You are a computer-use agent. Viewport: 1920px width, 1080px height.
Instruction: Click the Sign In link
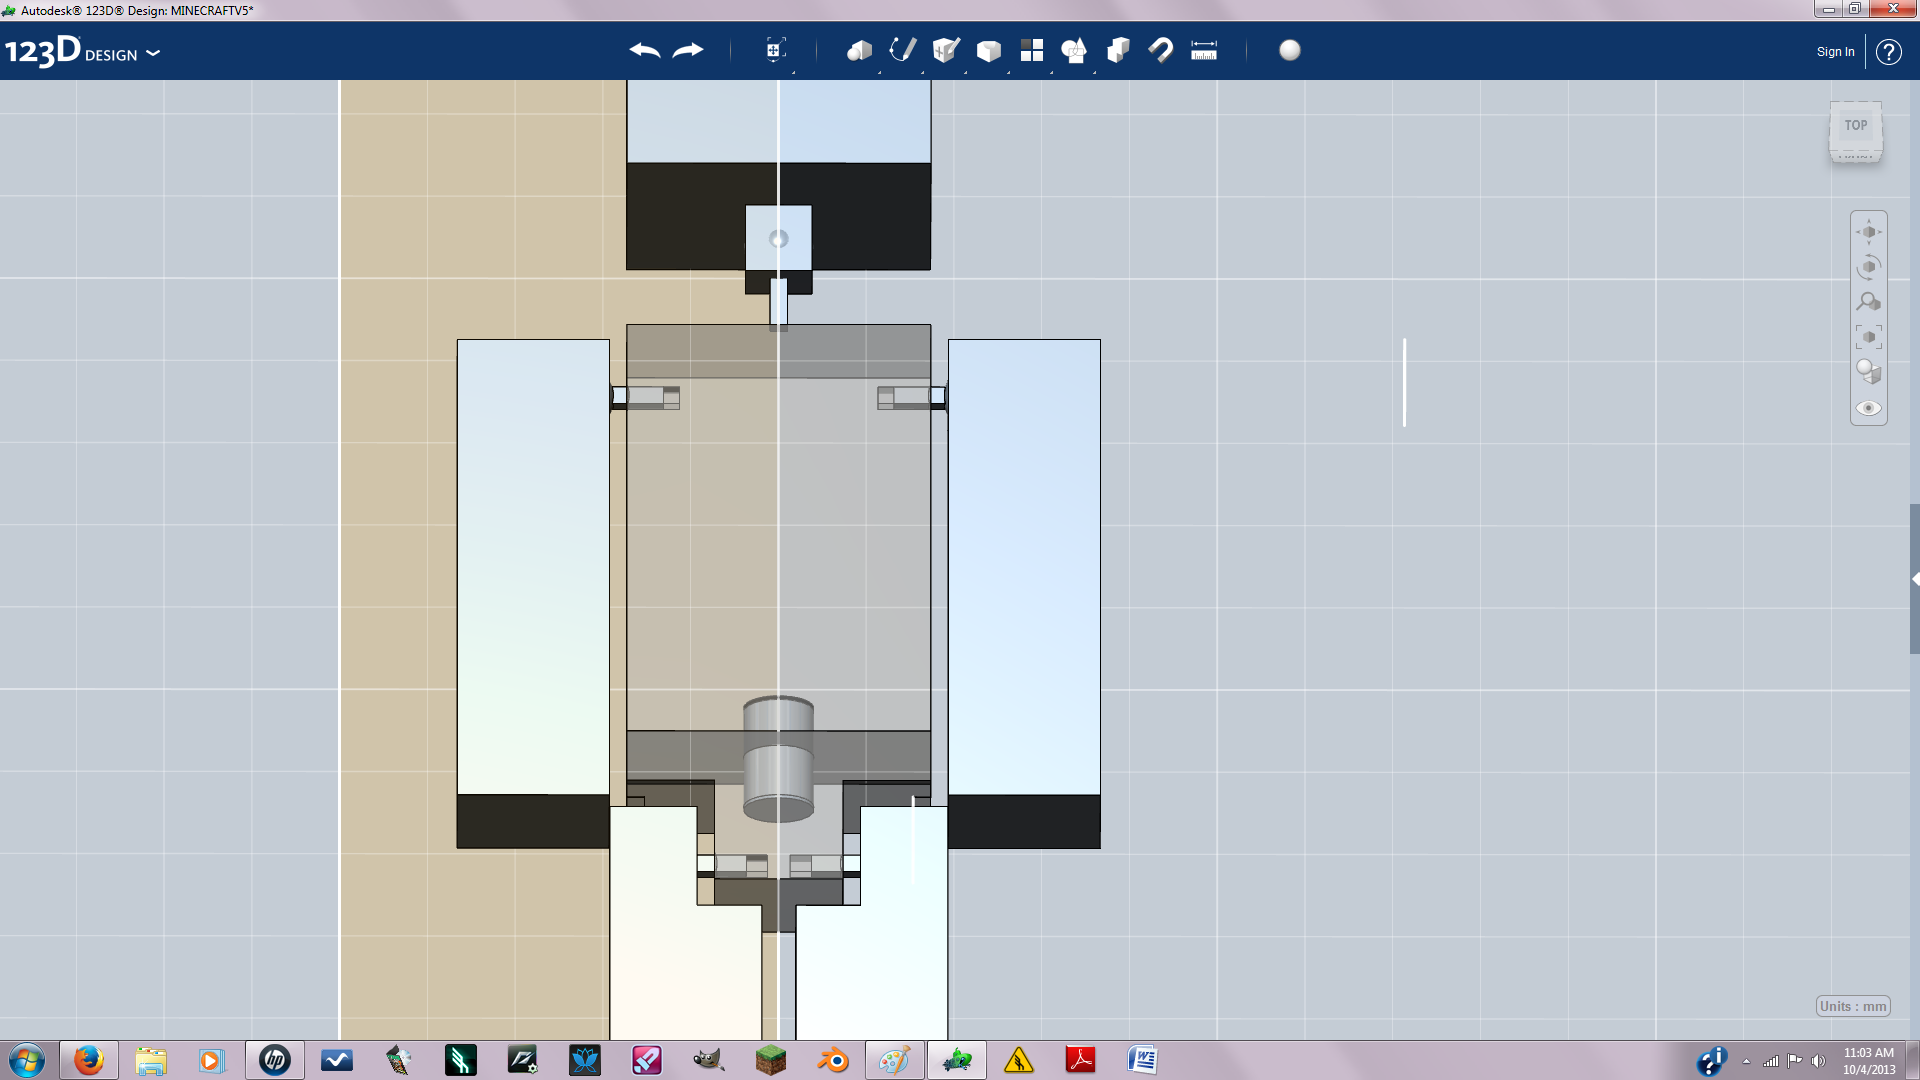pos(1835,52)
